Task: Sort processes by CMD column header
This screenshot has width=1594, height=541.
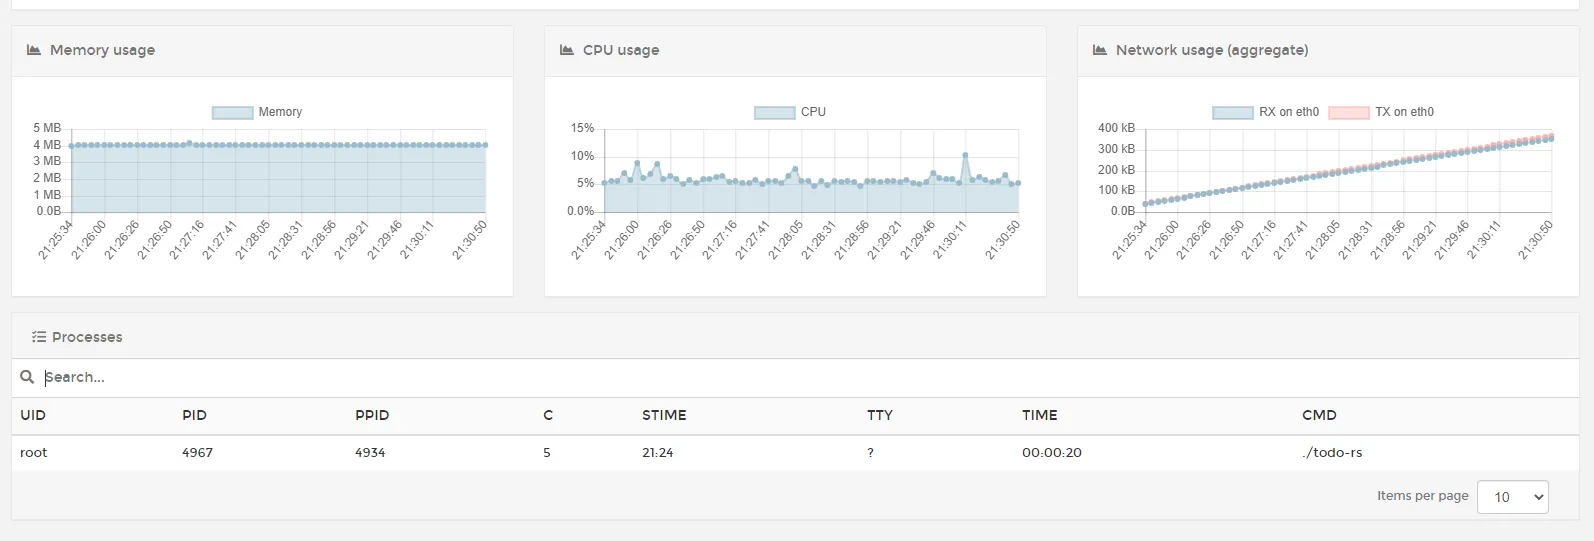Action: (x=1319, y=415)
